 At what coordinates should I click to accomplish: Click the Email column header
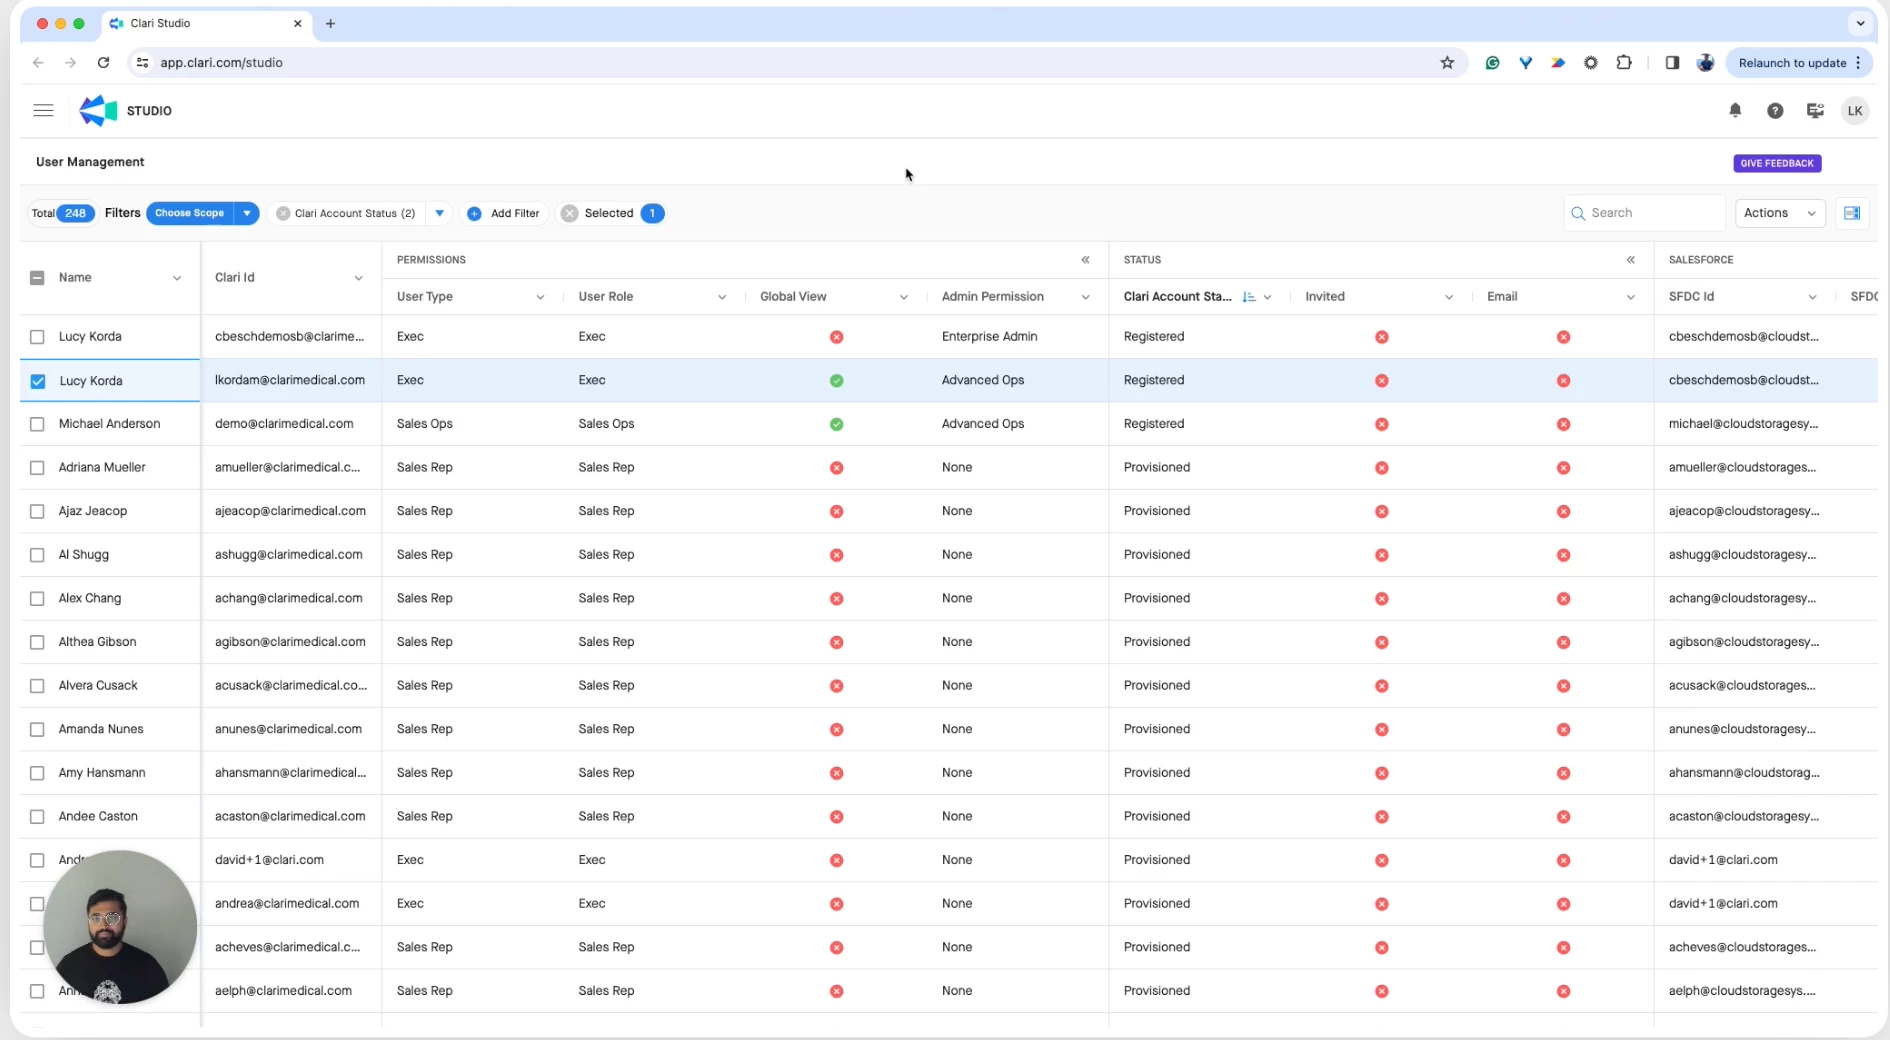tap(1502, 297)
